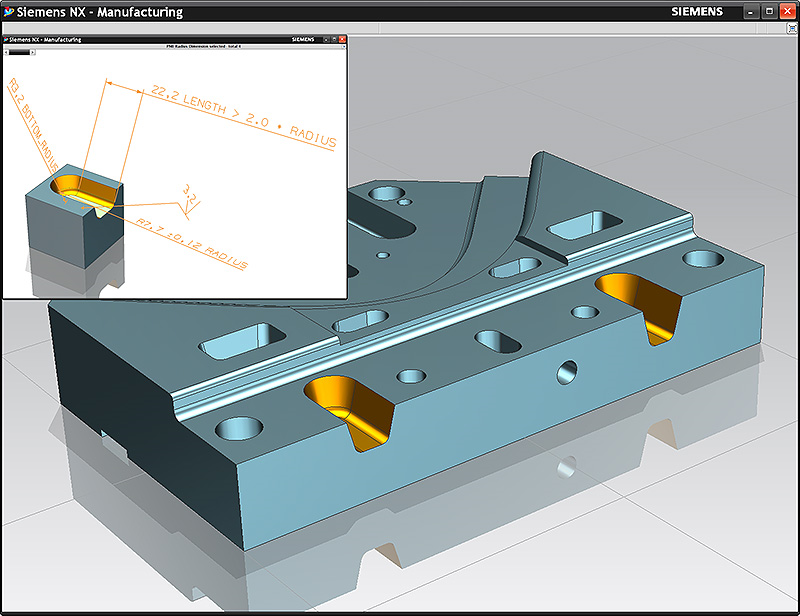Minimize the main Siemens NX window

(x=751, y=12)
